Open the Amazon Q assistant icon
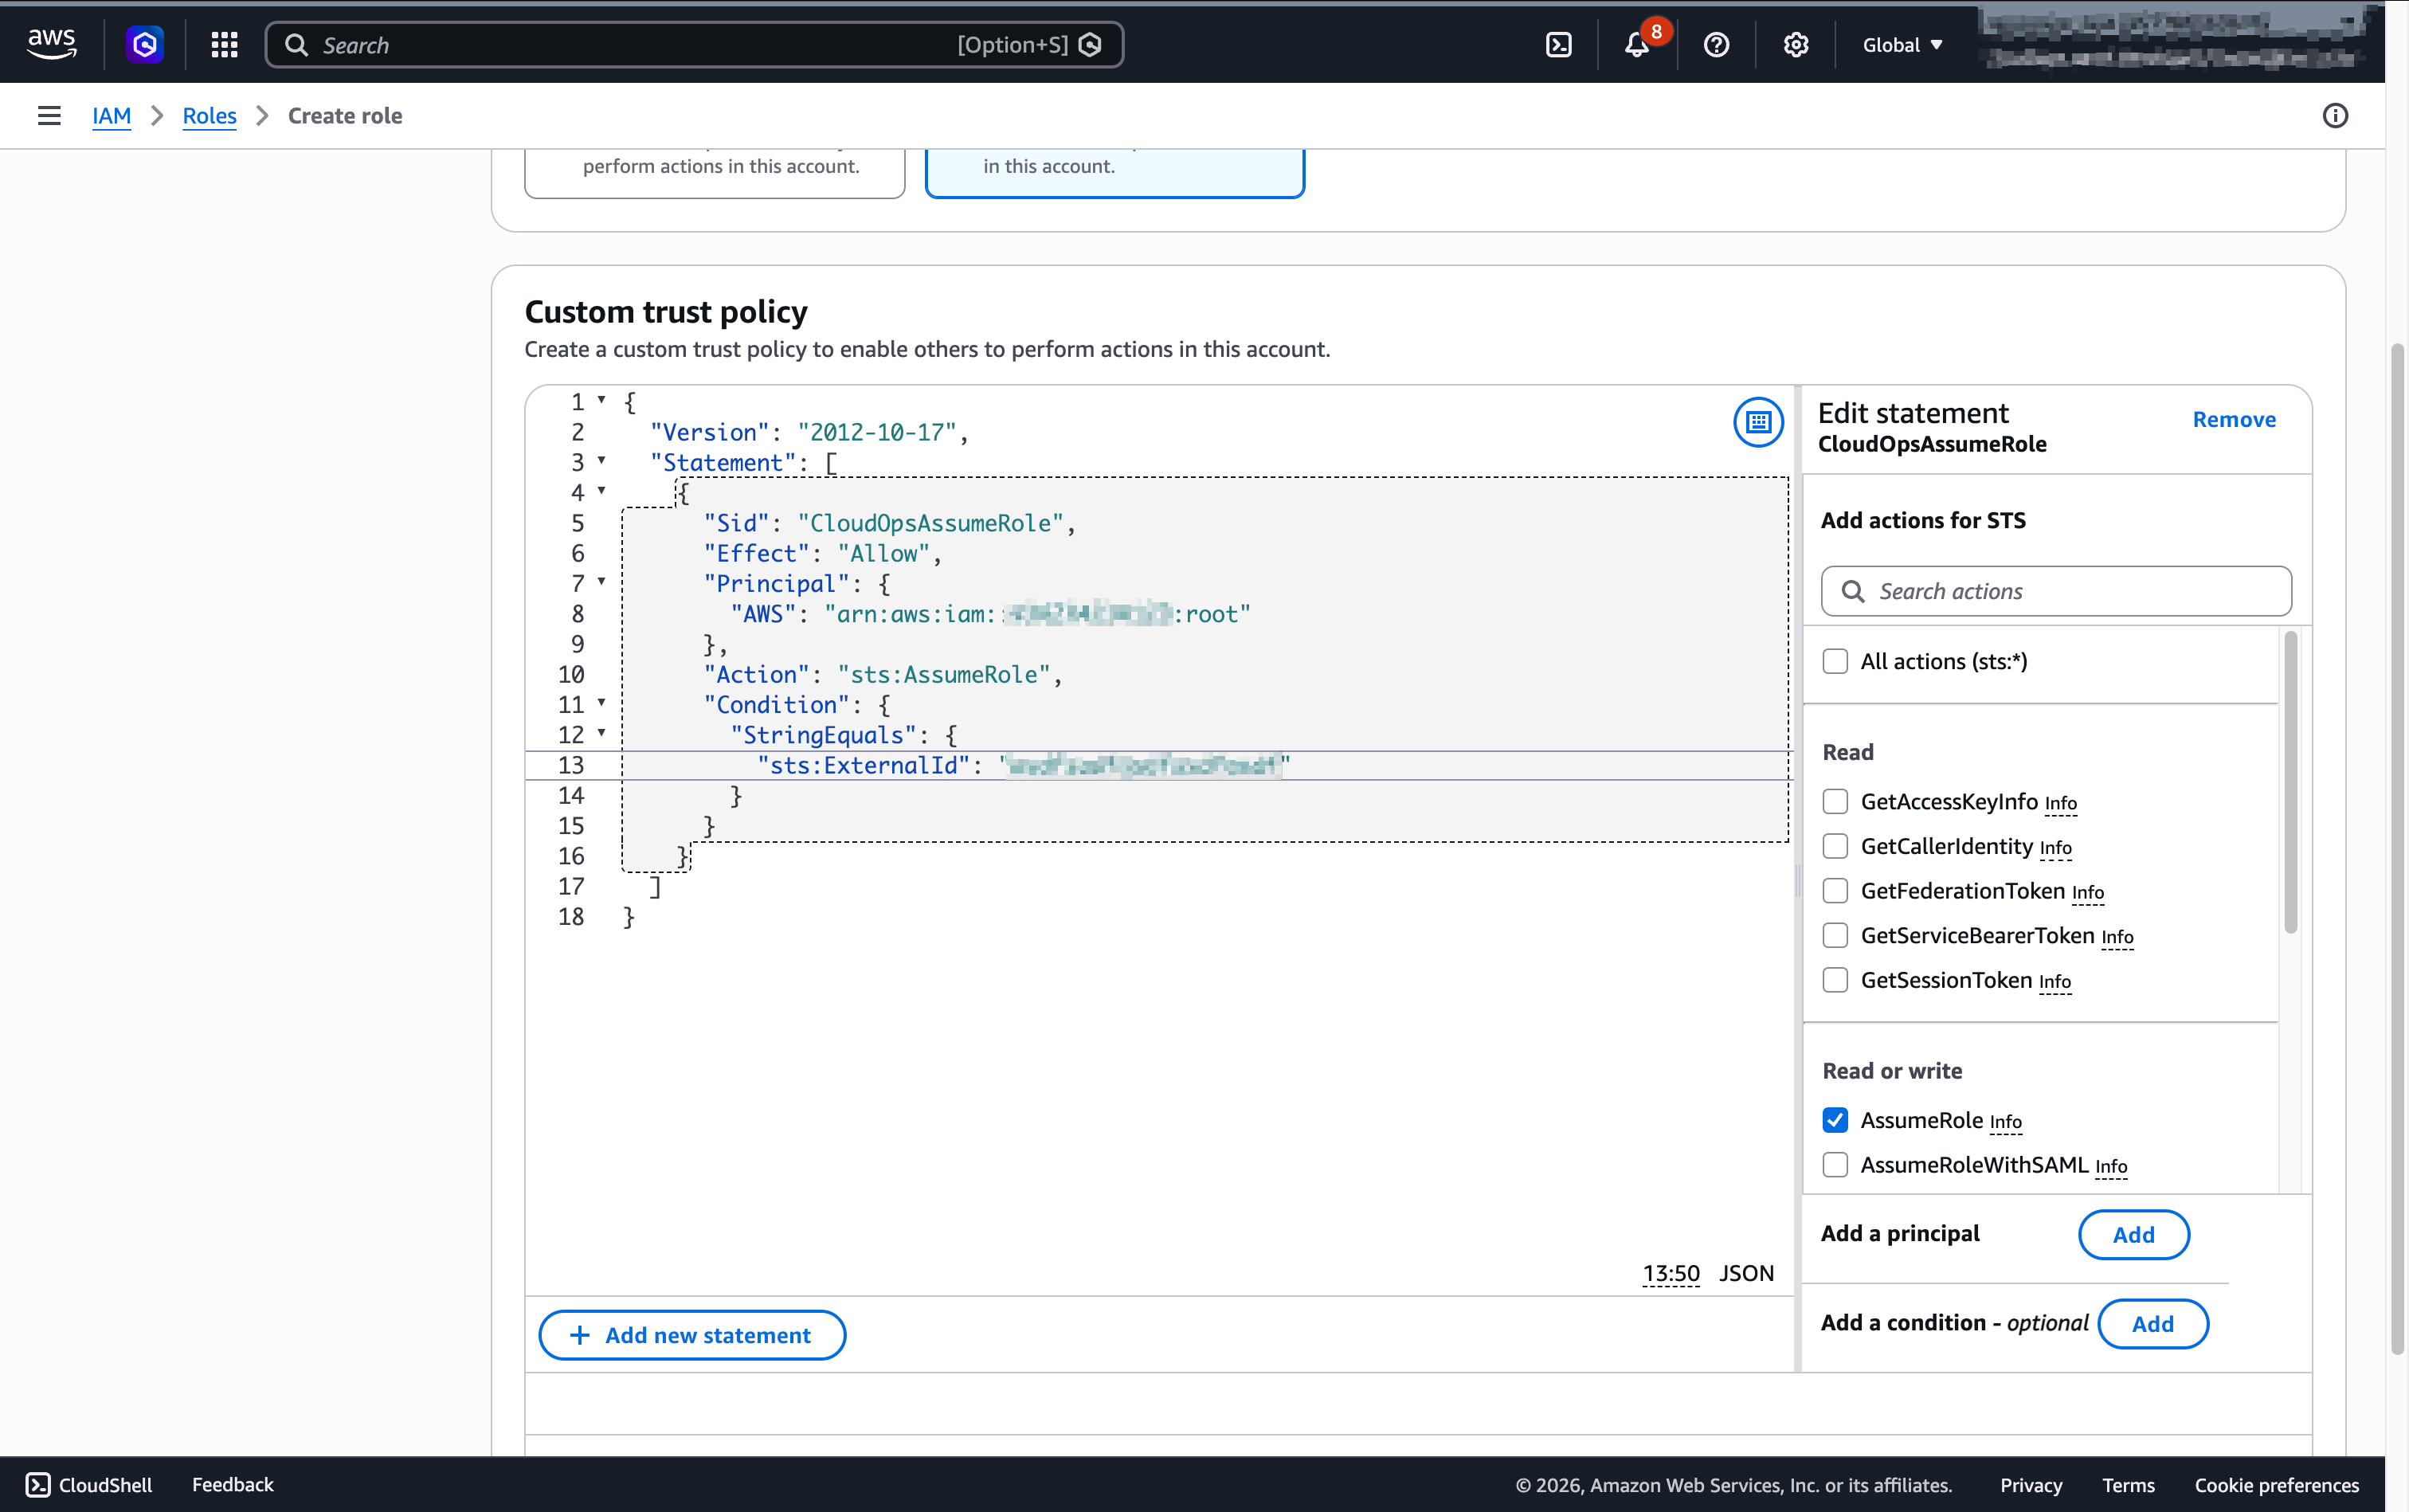This screenshot has width=2409, height=1512. pos(145,44)
